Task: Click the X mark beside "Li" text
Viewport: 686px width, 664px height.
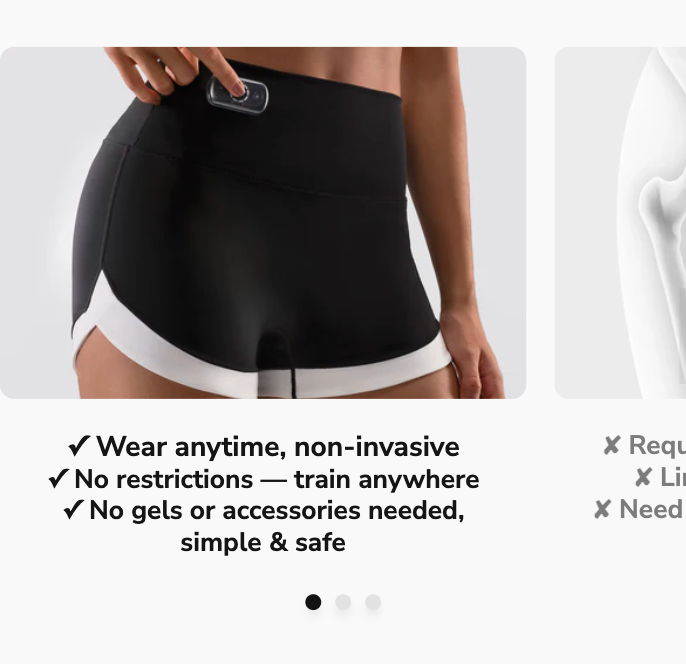Action: click(x=643, y=477)
